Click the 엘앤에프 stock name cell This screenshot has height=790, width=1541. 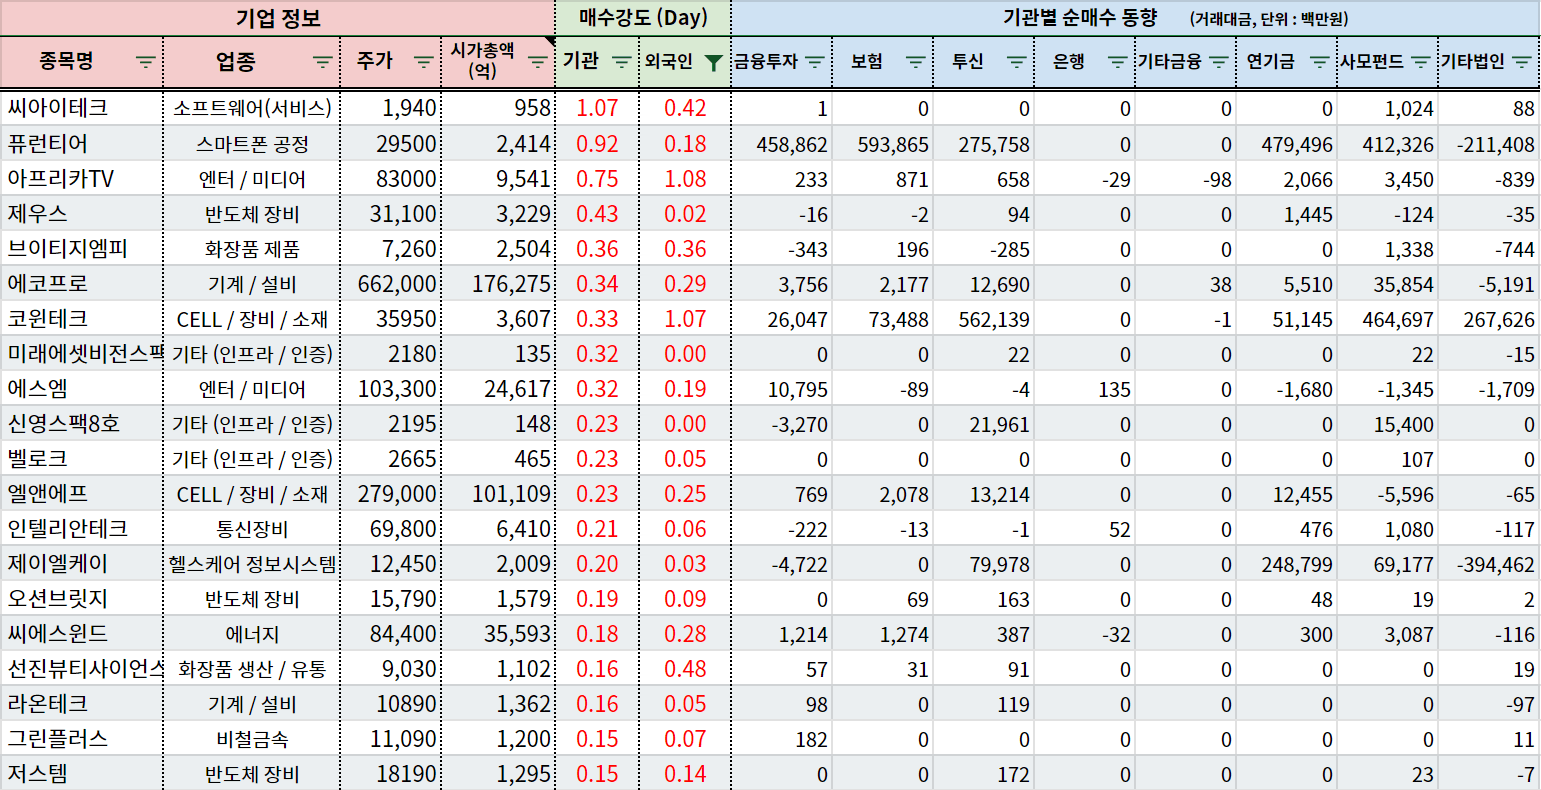click(x=82, y=493)
